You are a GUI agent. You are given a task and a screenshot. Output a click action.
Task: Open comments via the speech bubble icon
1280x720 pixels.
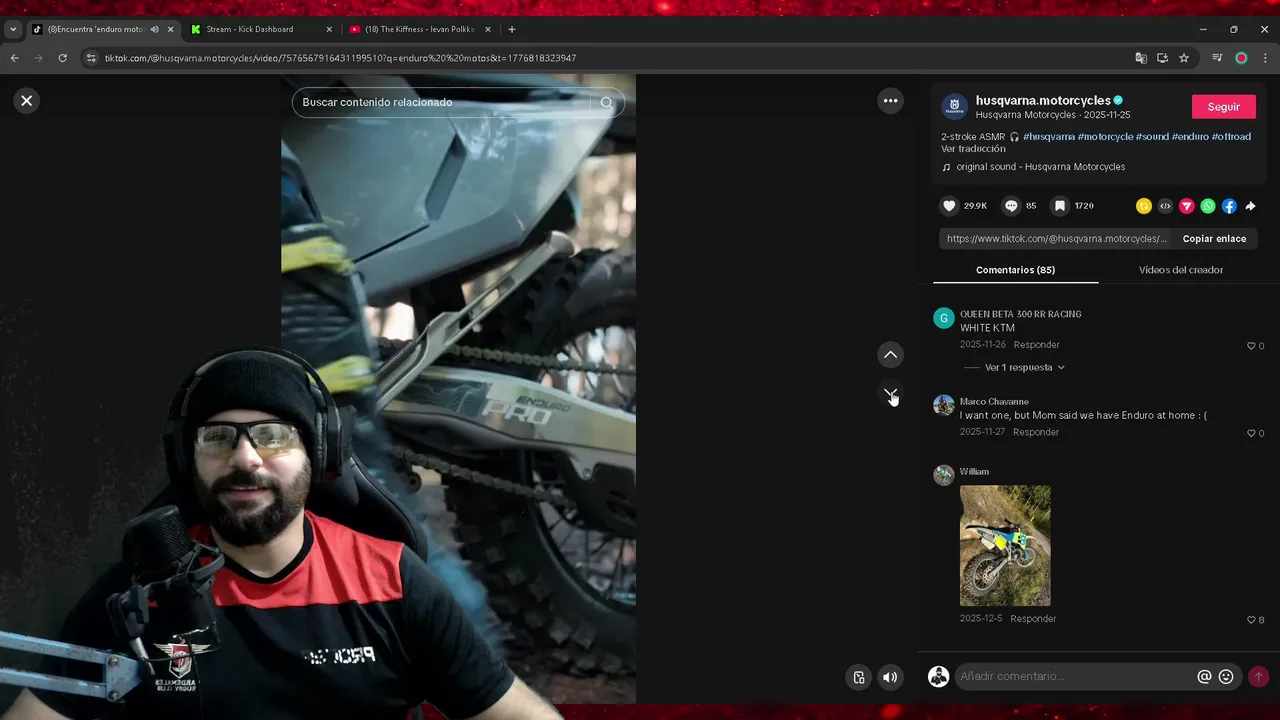[1011, 206]
